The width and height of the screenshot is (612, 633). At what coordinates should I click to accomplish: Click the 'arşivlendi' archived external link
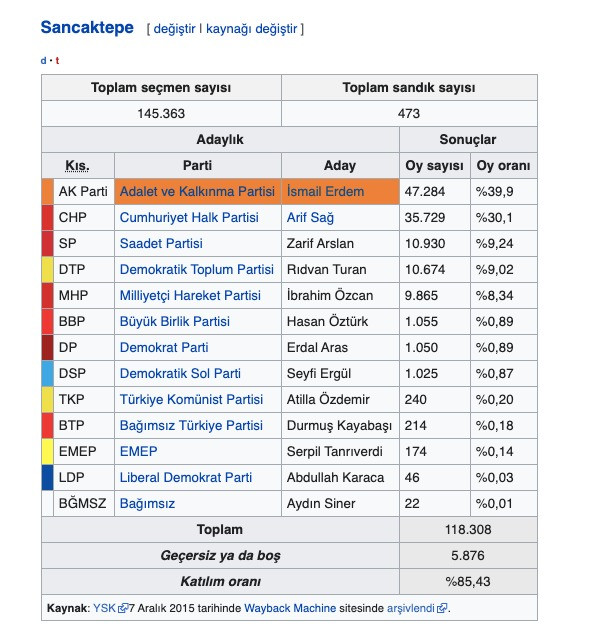[x=409, y=607]
